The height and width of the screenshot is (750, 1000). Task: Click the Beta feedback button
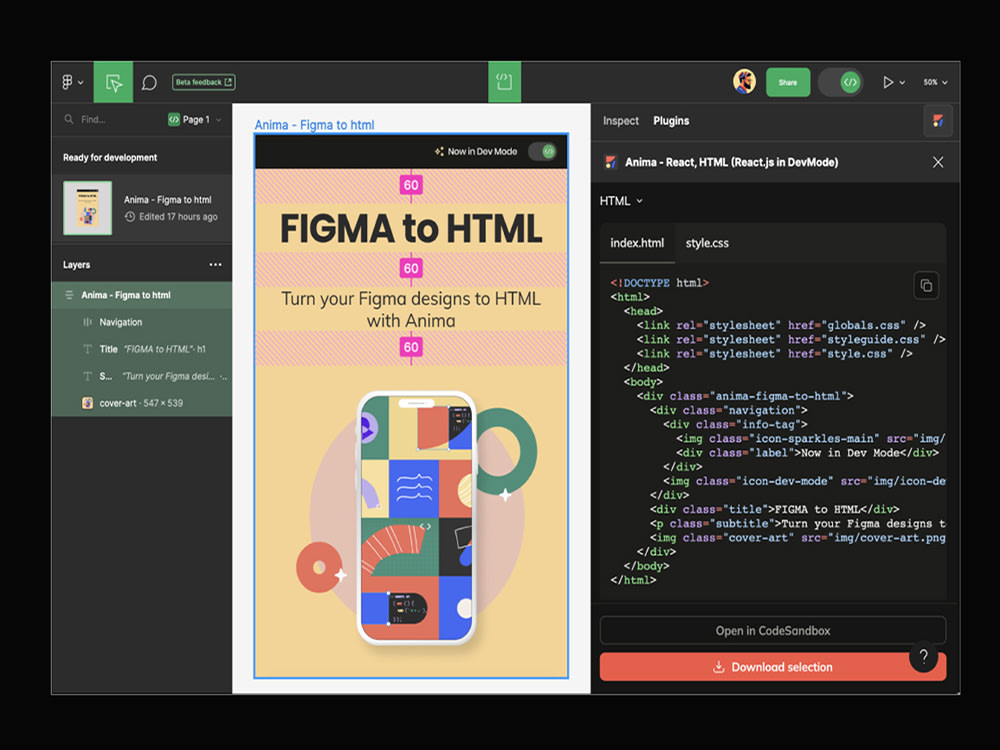coord(204,82)
